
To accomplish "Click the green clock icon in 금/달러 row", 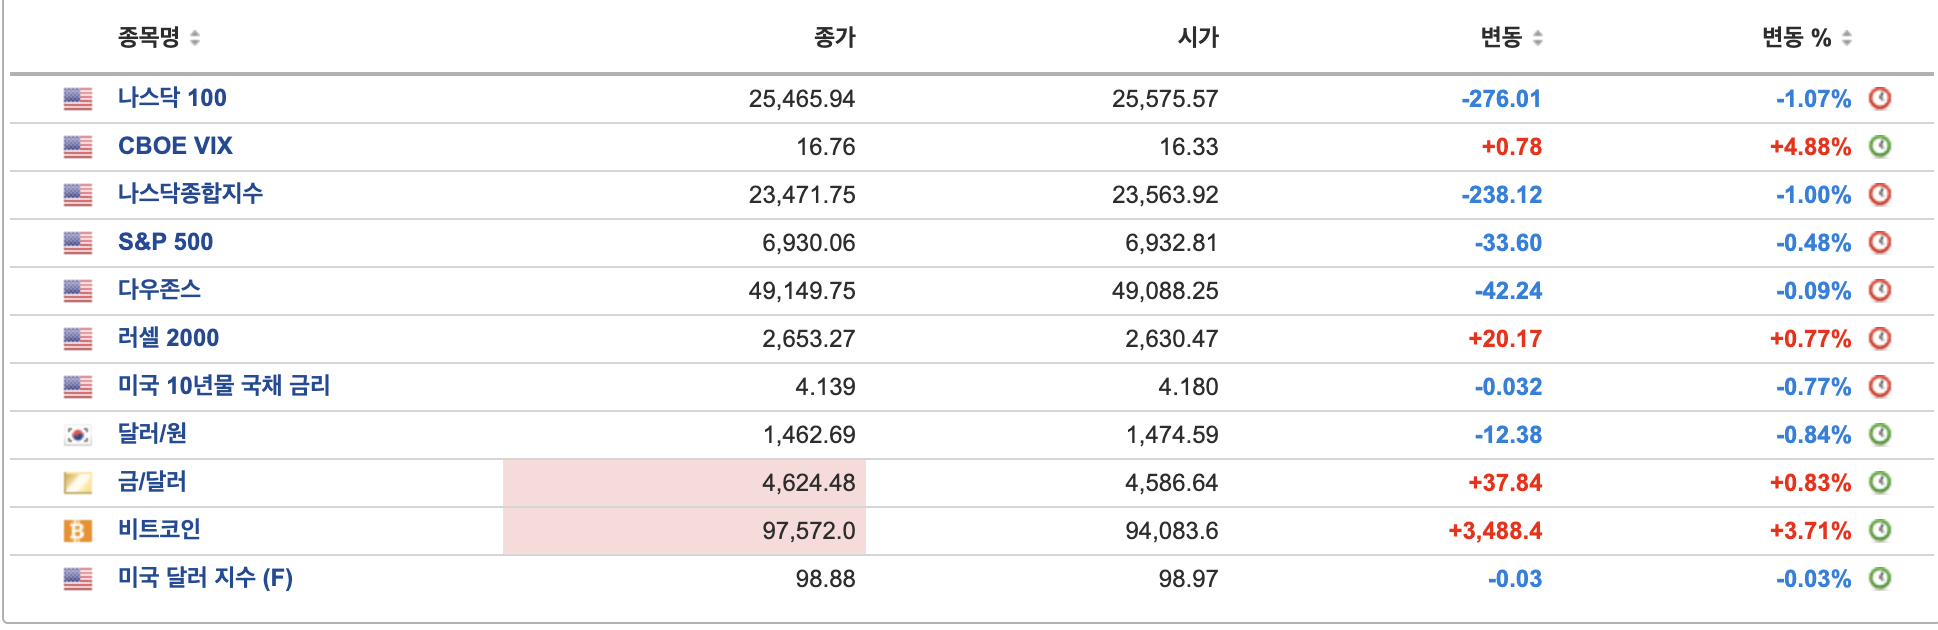I will [x=1880, y=482].
